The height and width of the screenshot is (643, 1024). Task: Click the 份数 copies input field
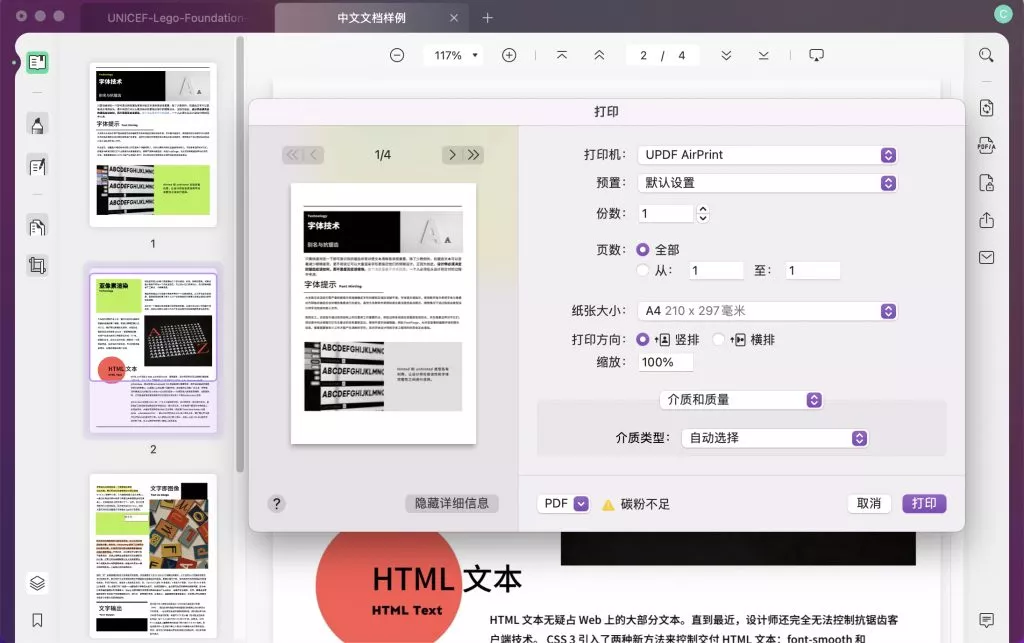coord(665,213)
